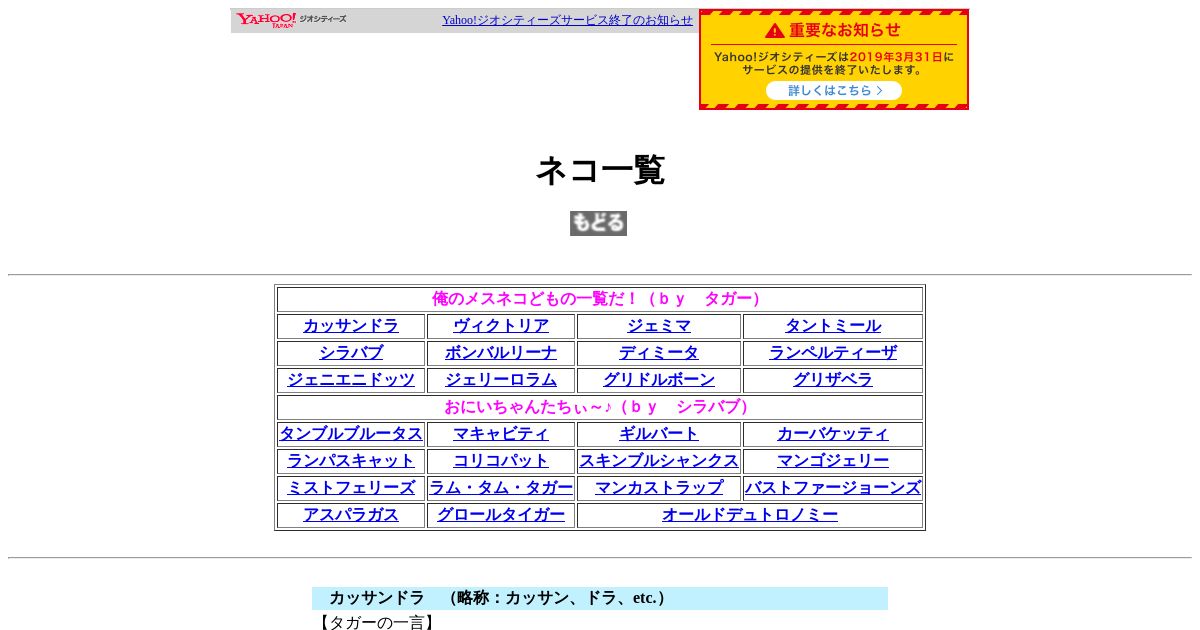Click the ランペルティーザ link
Viewport: 1200px width, 630px height.
(x=833, y=353)
